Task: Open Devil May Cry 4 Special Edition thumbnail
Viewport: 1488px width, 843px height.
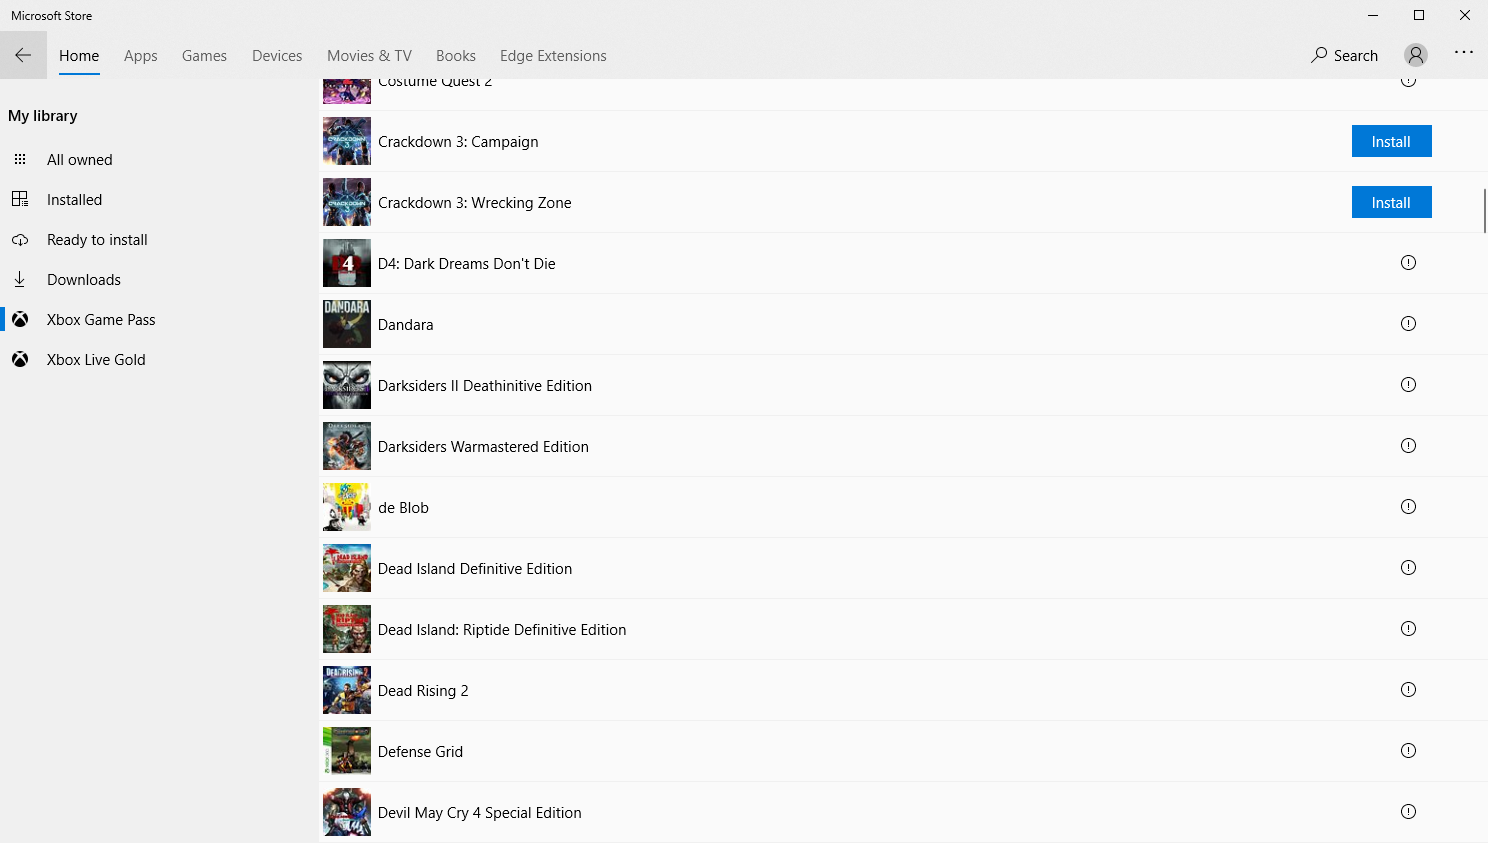Action: coord(347,812)
